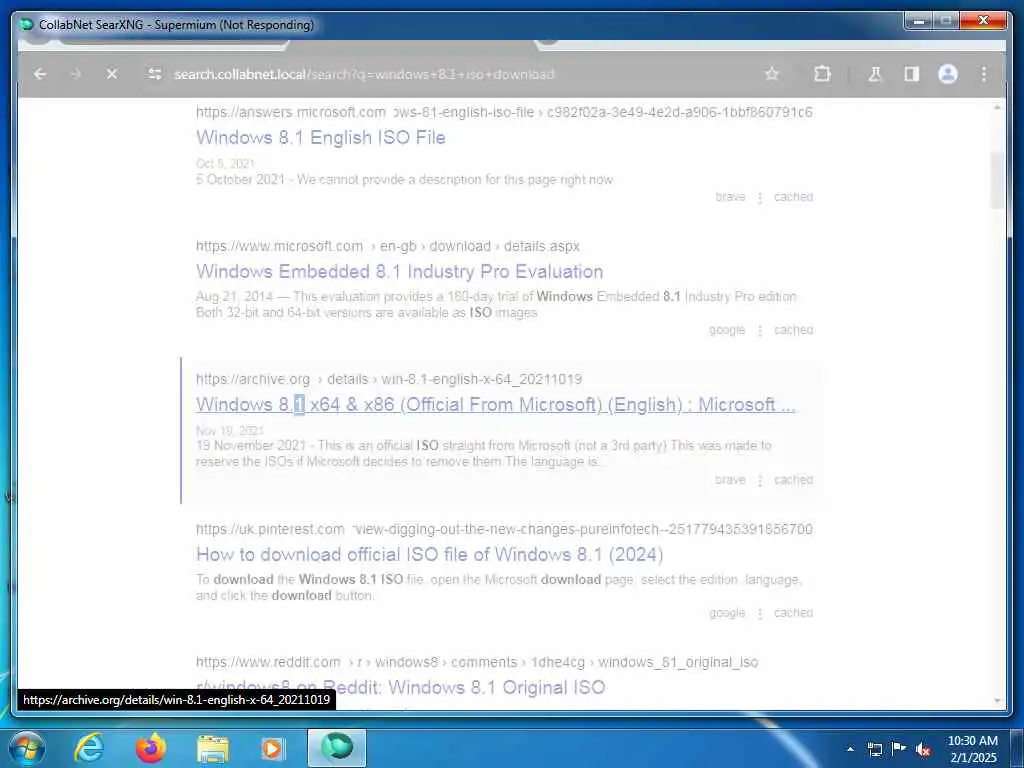
Task: Open Action Center flag icon
Action: tap(899, 749)
